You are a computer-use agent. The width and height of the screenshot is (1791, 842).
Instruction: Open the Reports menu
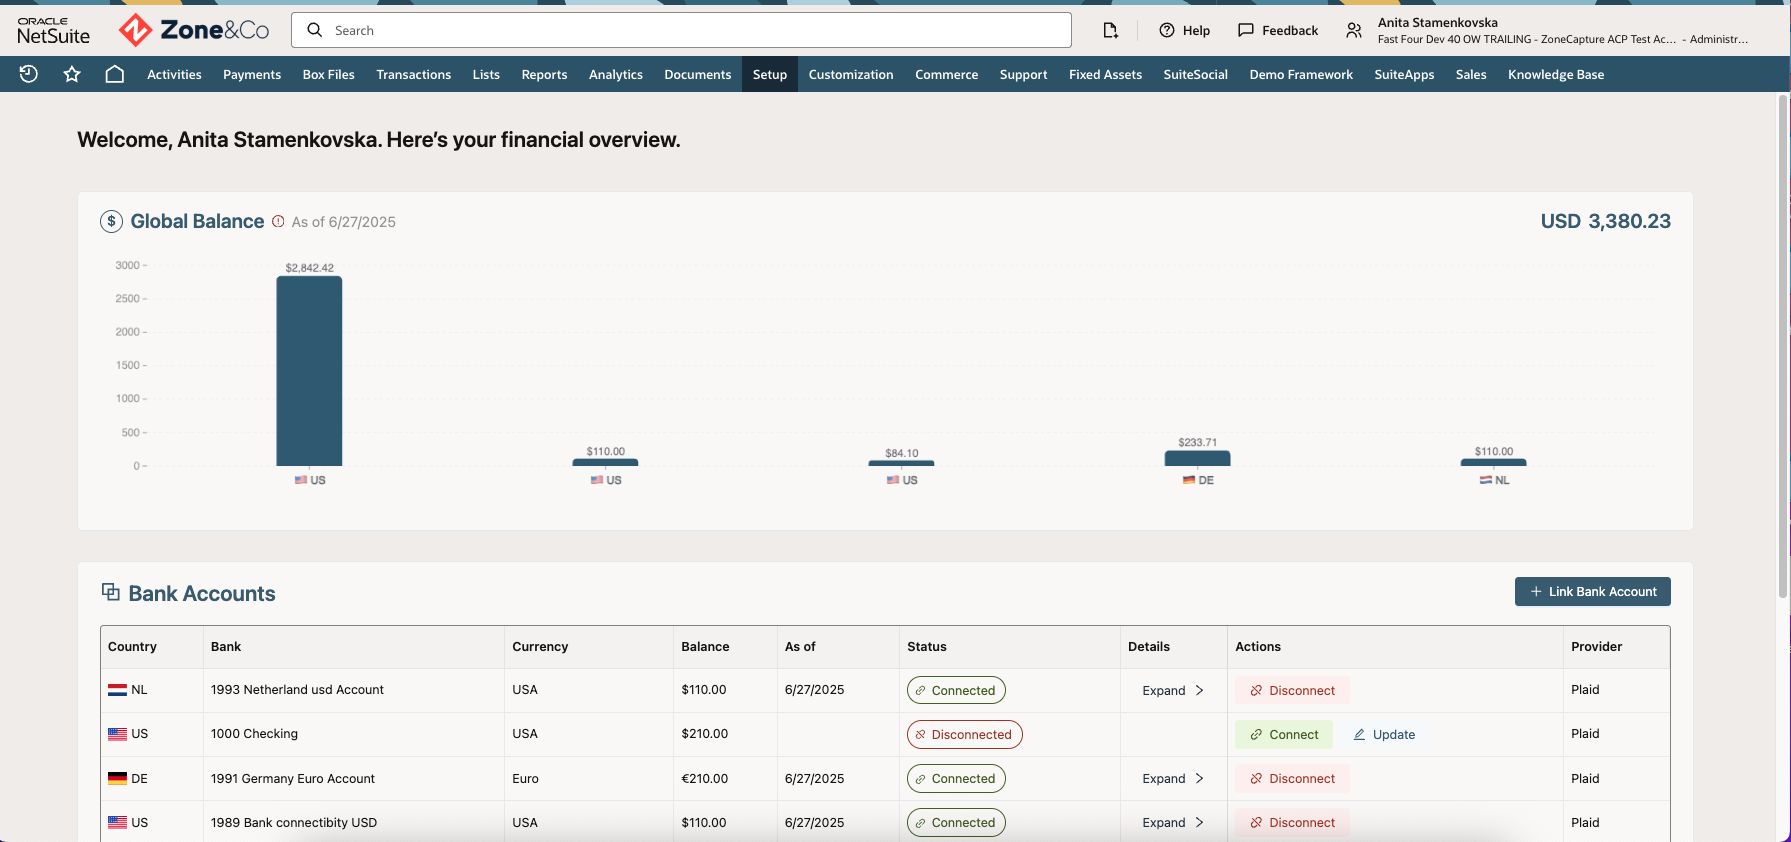click(544, 74)
